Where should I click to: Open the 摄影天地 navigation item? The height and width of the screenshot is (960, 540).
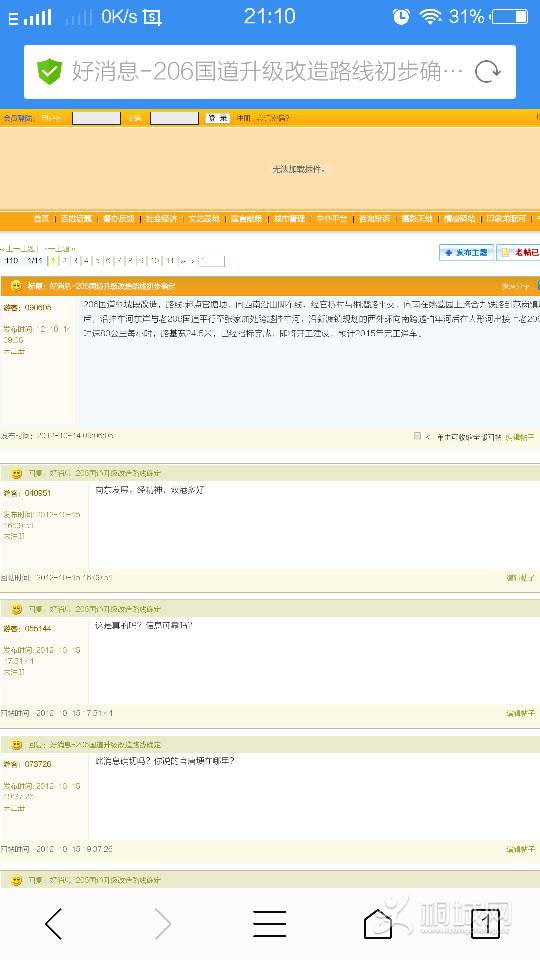[416, 219]
